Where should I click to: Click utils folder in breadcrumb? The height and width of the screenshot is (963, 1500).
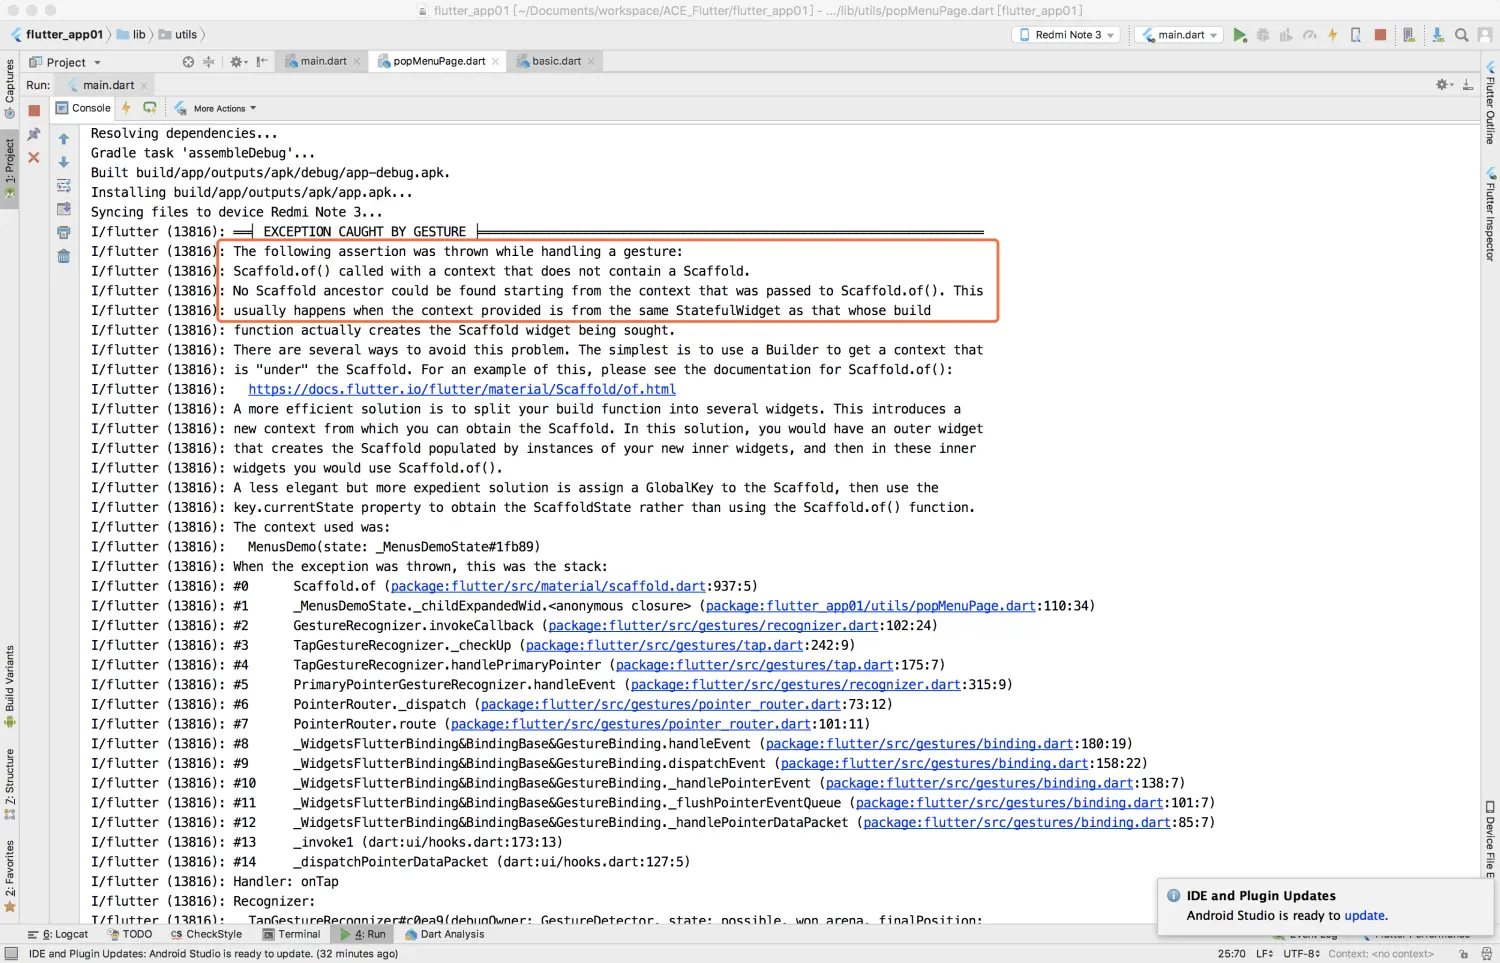pyautogui.click(x=178, y=34)
